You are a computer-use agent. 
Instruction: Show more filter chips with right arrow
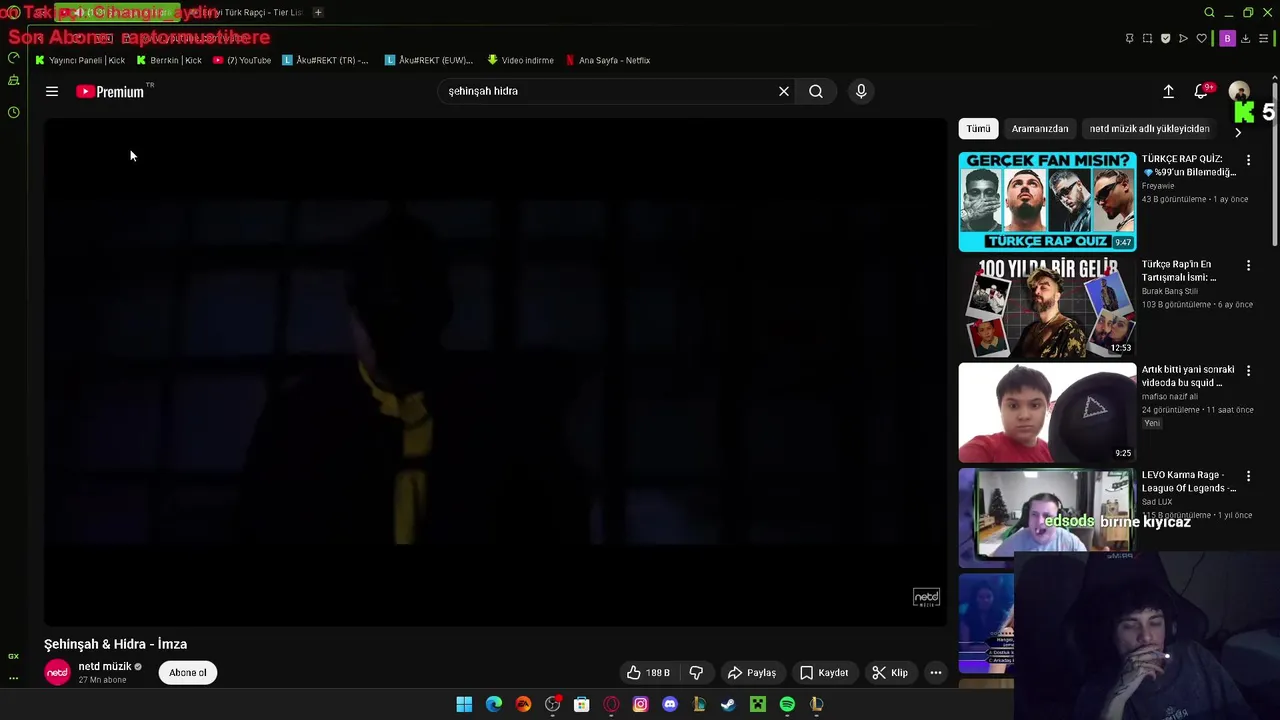click(1238, 132)
